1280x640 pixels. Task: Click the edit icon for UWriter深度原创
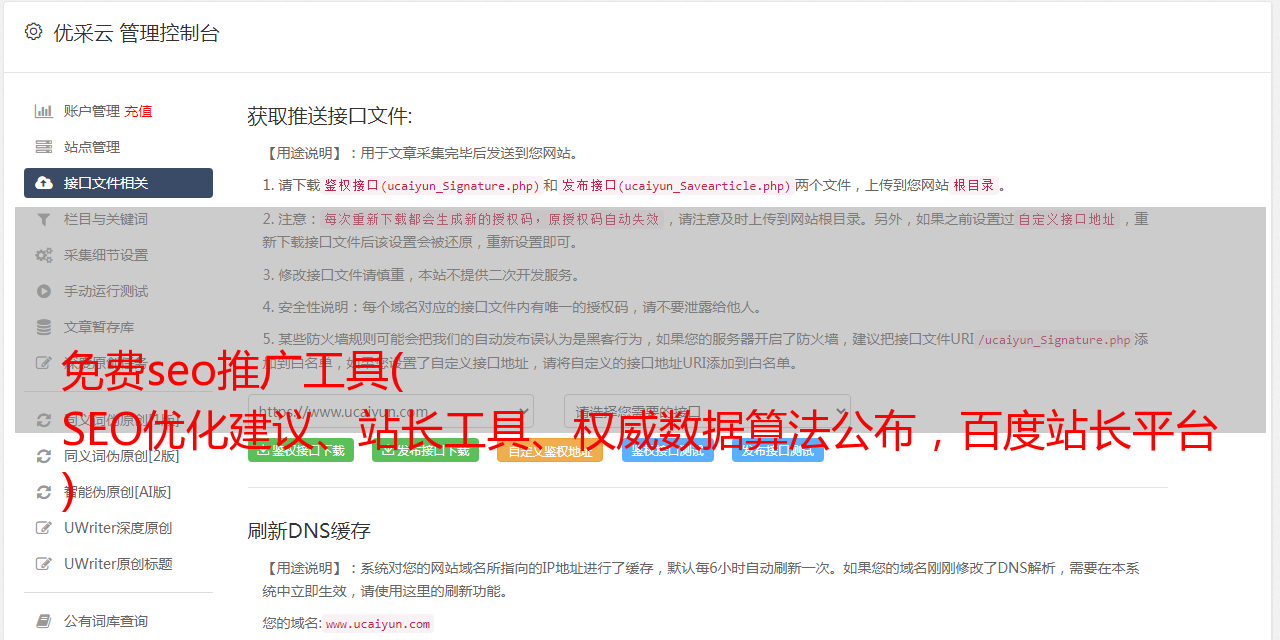44,528
